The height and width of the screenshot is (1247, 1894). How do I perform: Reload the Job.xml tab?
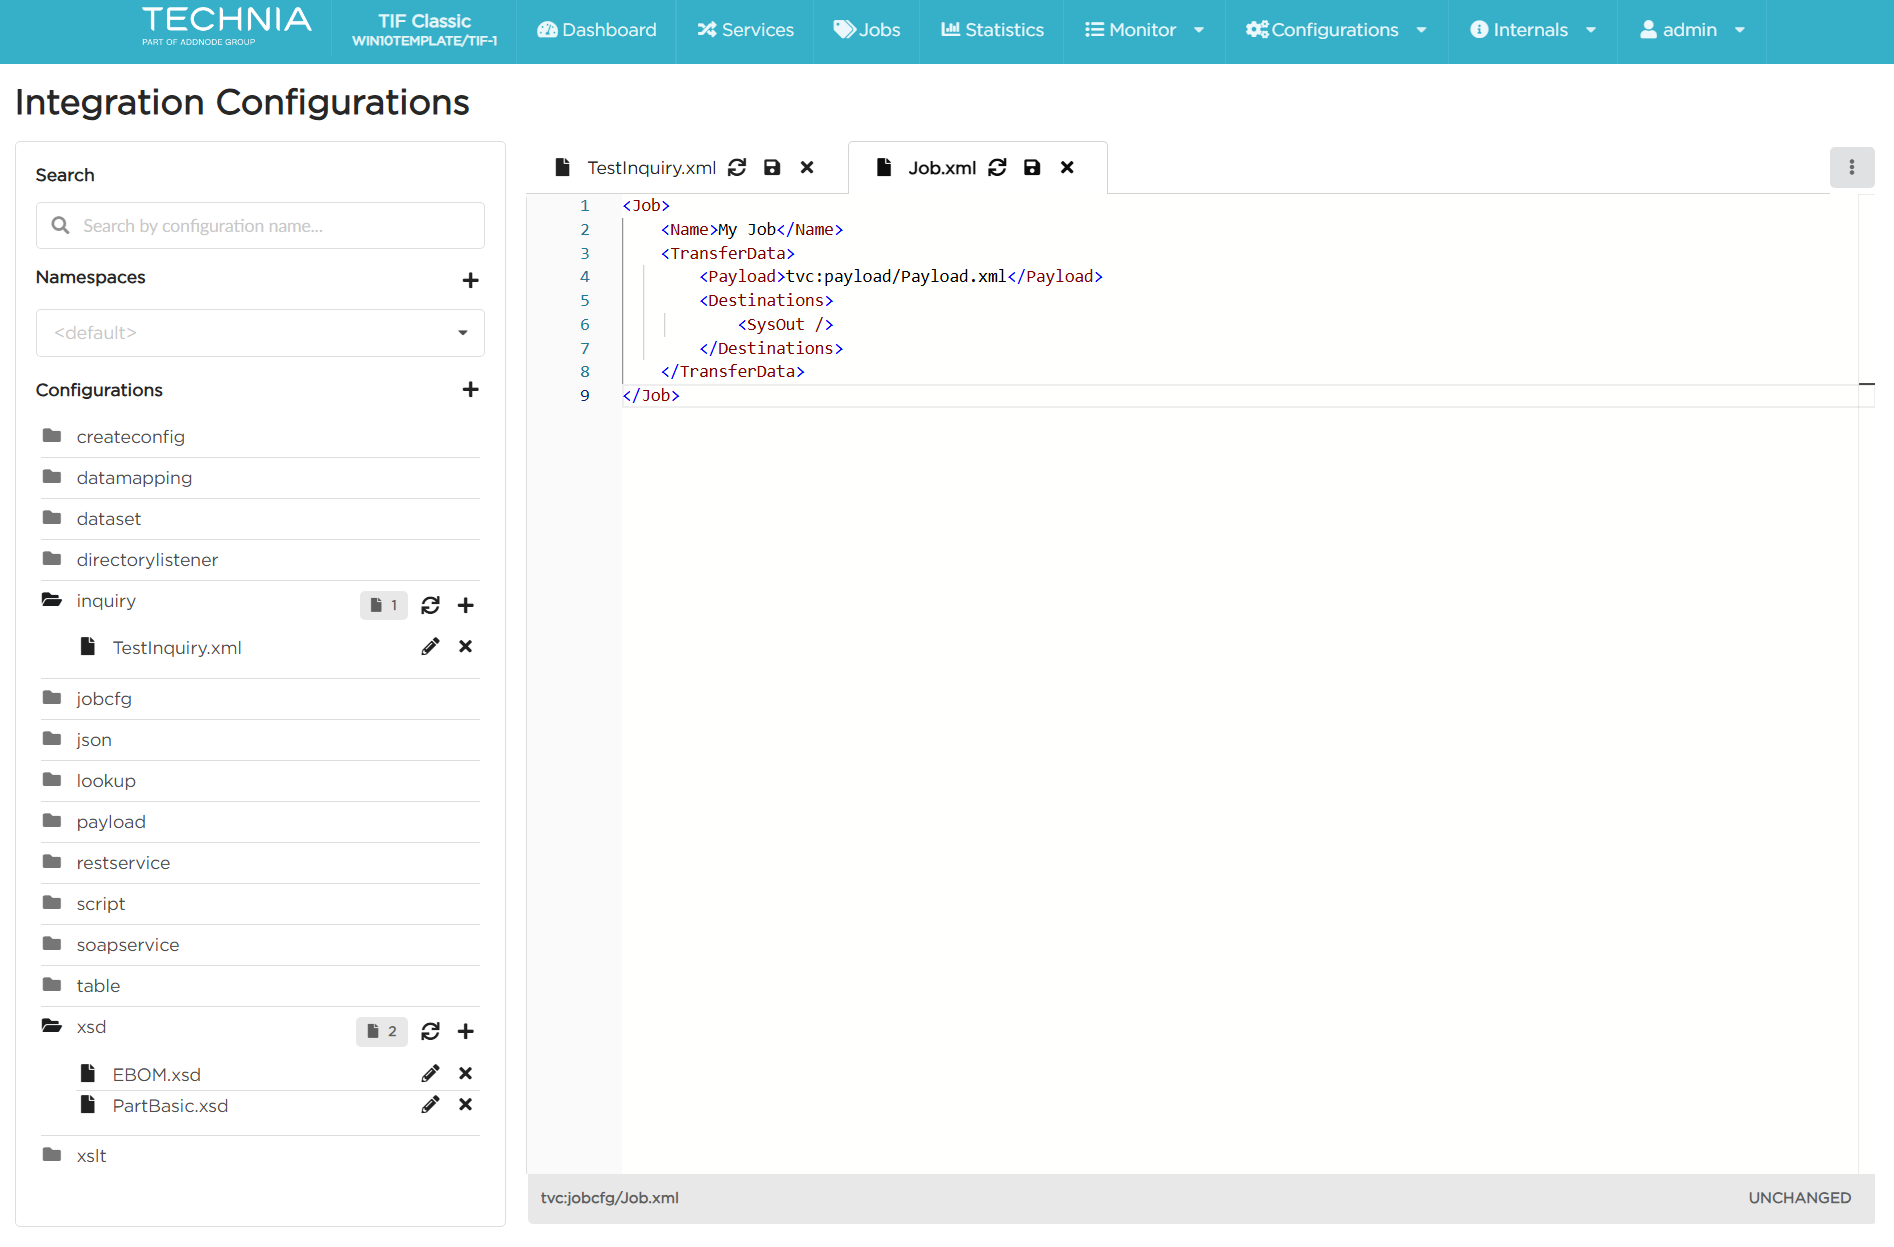click(x=997, y=167)
